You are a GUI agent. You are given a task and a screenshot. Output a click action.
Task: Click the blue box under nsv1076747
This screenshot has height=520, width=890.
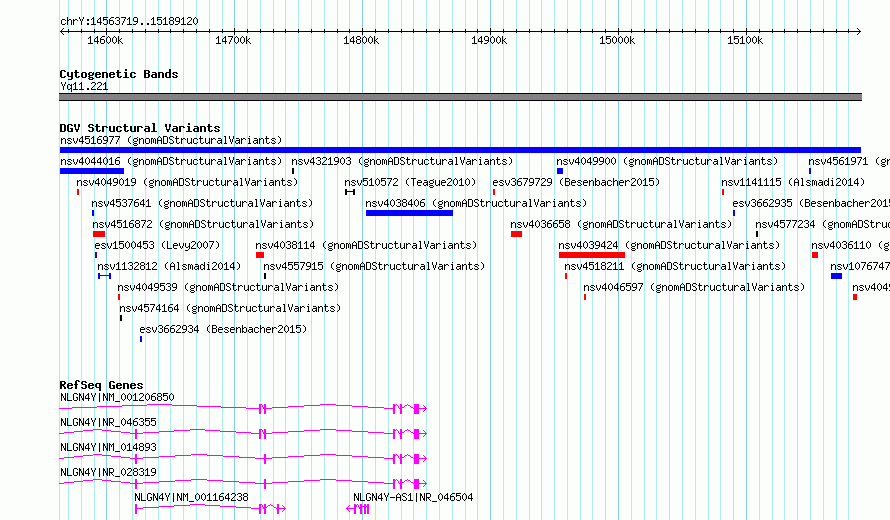pos(837,276)
